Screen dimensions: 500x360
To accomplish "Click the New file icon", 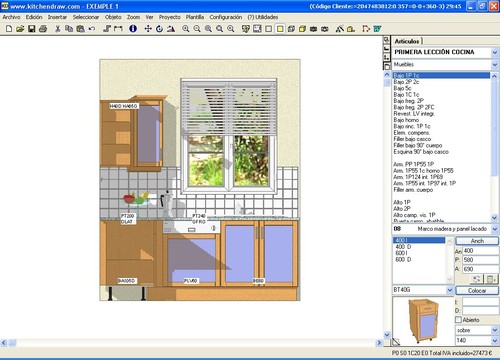I will tap(9, 29).
